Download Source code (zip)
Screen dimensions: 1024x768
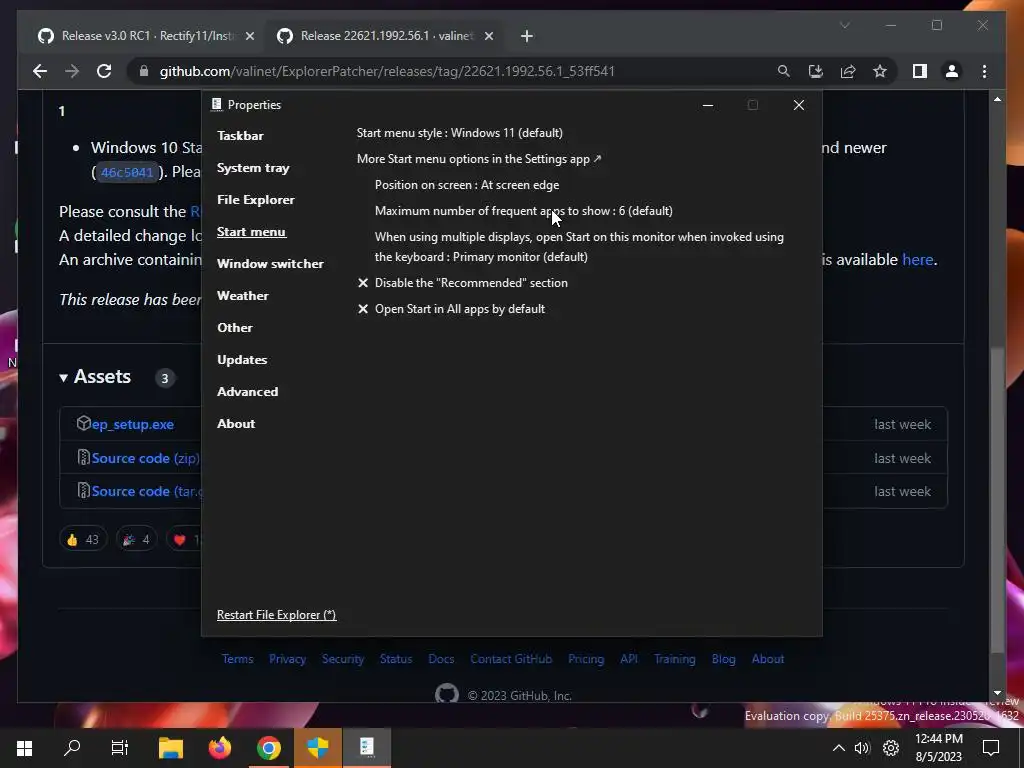tap(145, 458)
